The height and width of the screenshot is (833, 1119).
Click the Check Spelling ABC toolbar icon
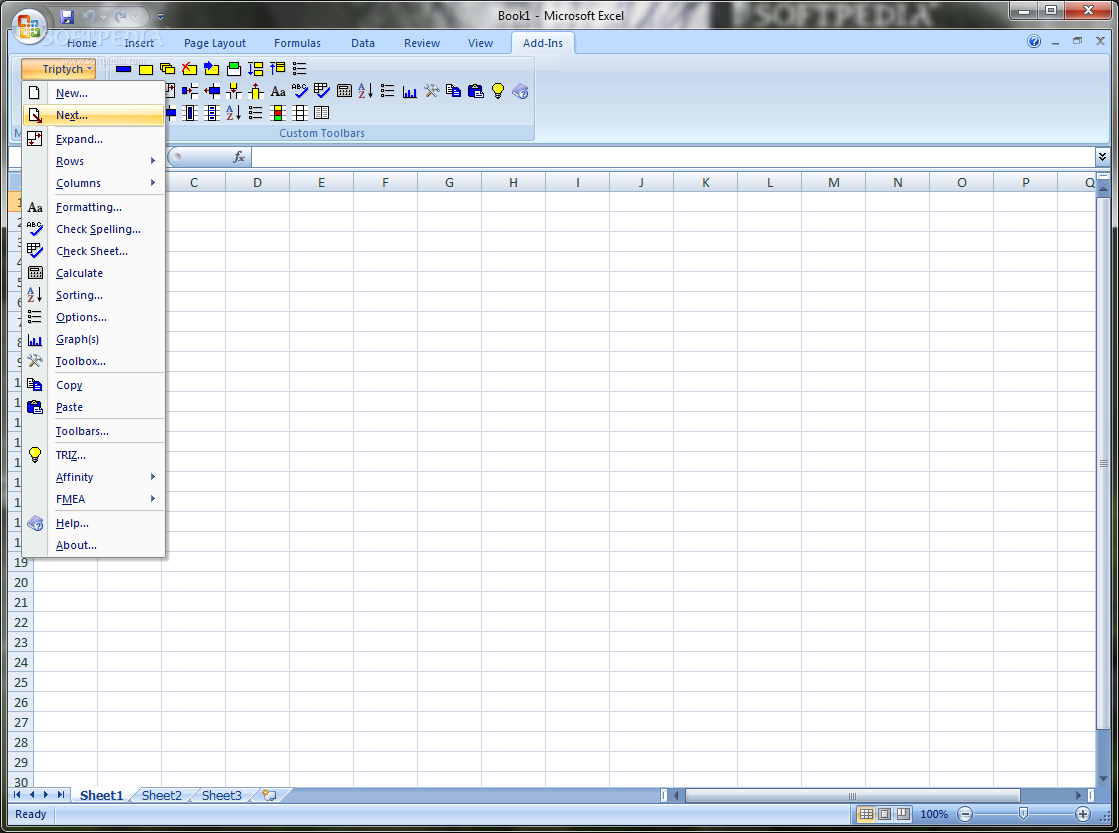[x=300, y=91]
